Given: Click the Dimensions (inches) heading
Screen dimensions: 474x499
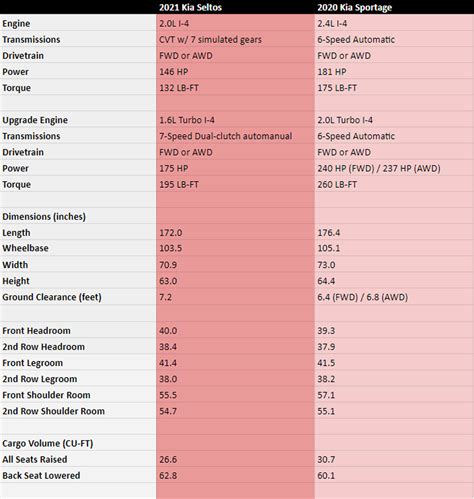Looking at the screenshot, I should click(44, 217).
